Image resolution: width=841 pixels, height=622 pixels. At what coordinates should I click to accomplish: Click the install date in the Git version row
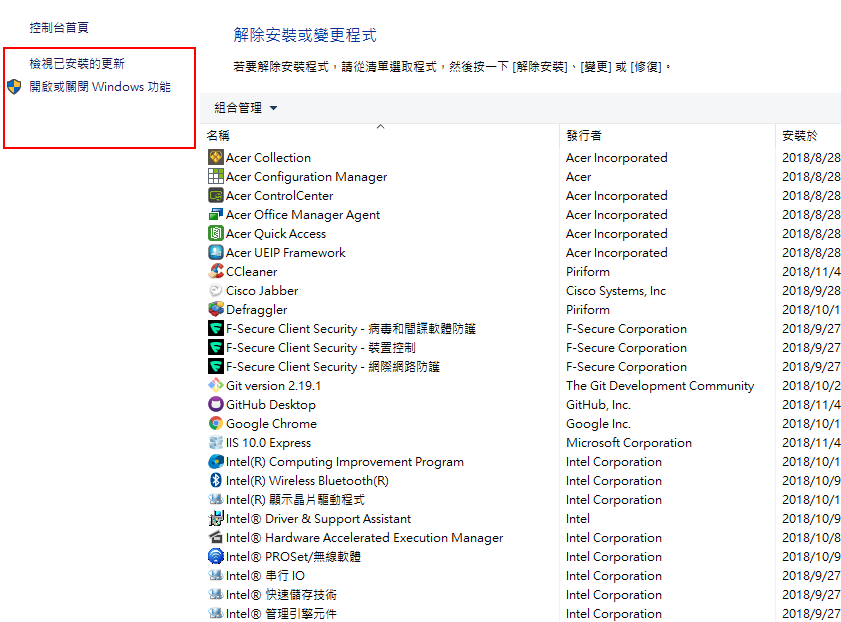[811, 386]
